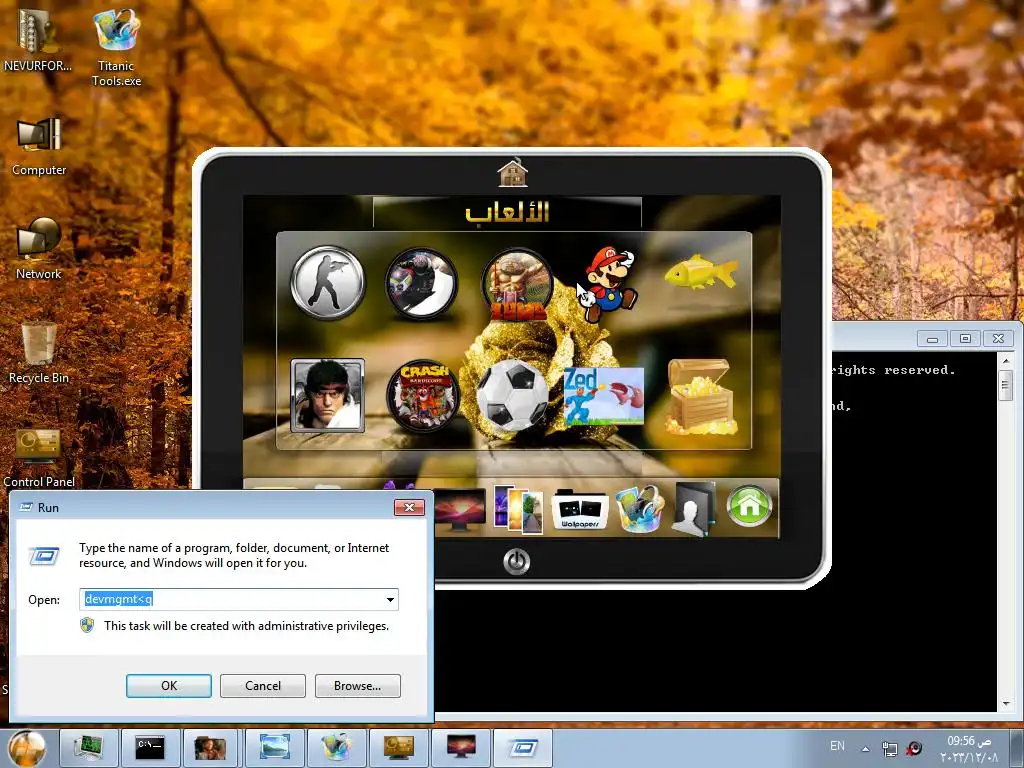Open the user folder icon in dock

693,509
